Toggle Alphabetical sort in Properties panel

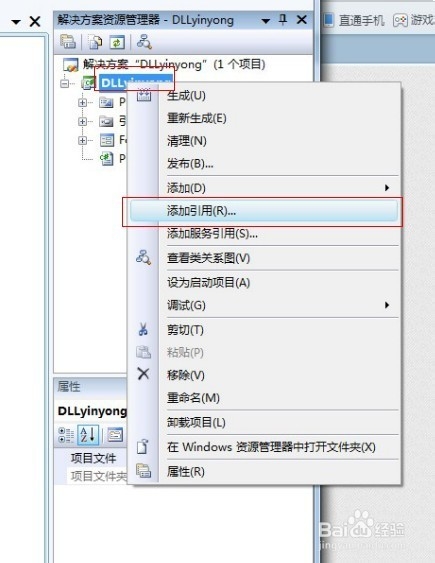pos(88,435)
